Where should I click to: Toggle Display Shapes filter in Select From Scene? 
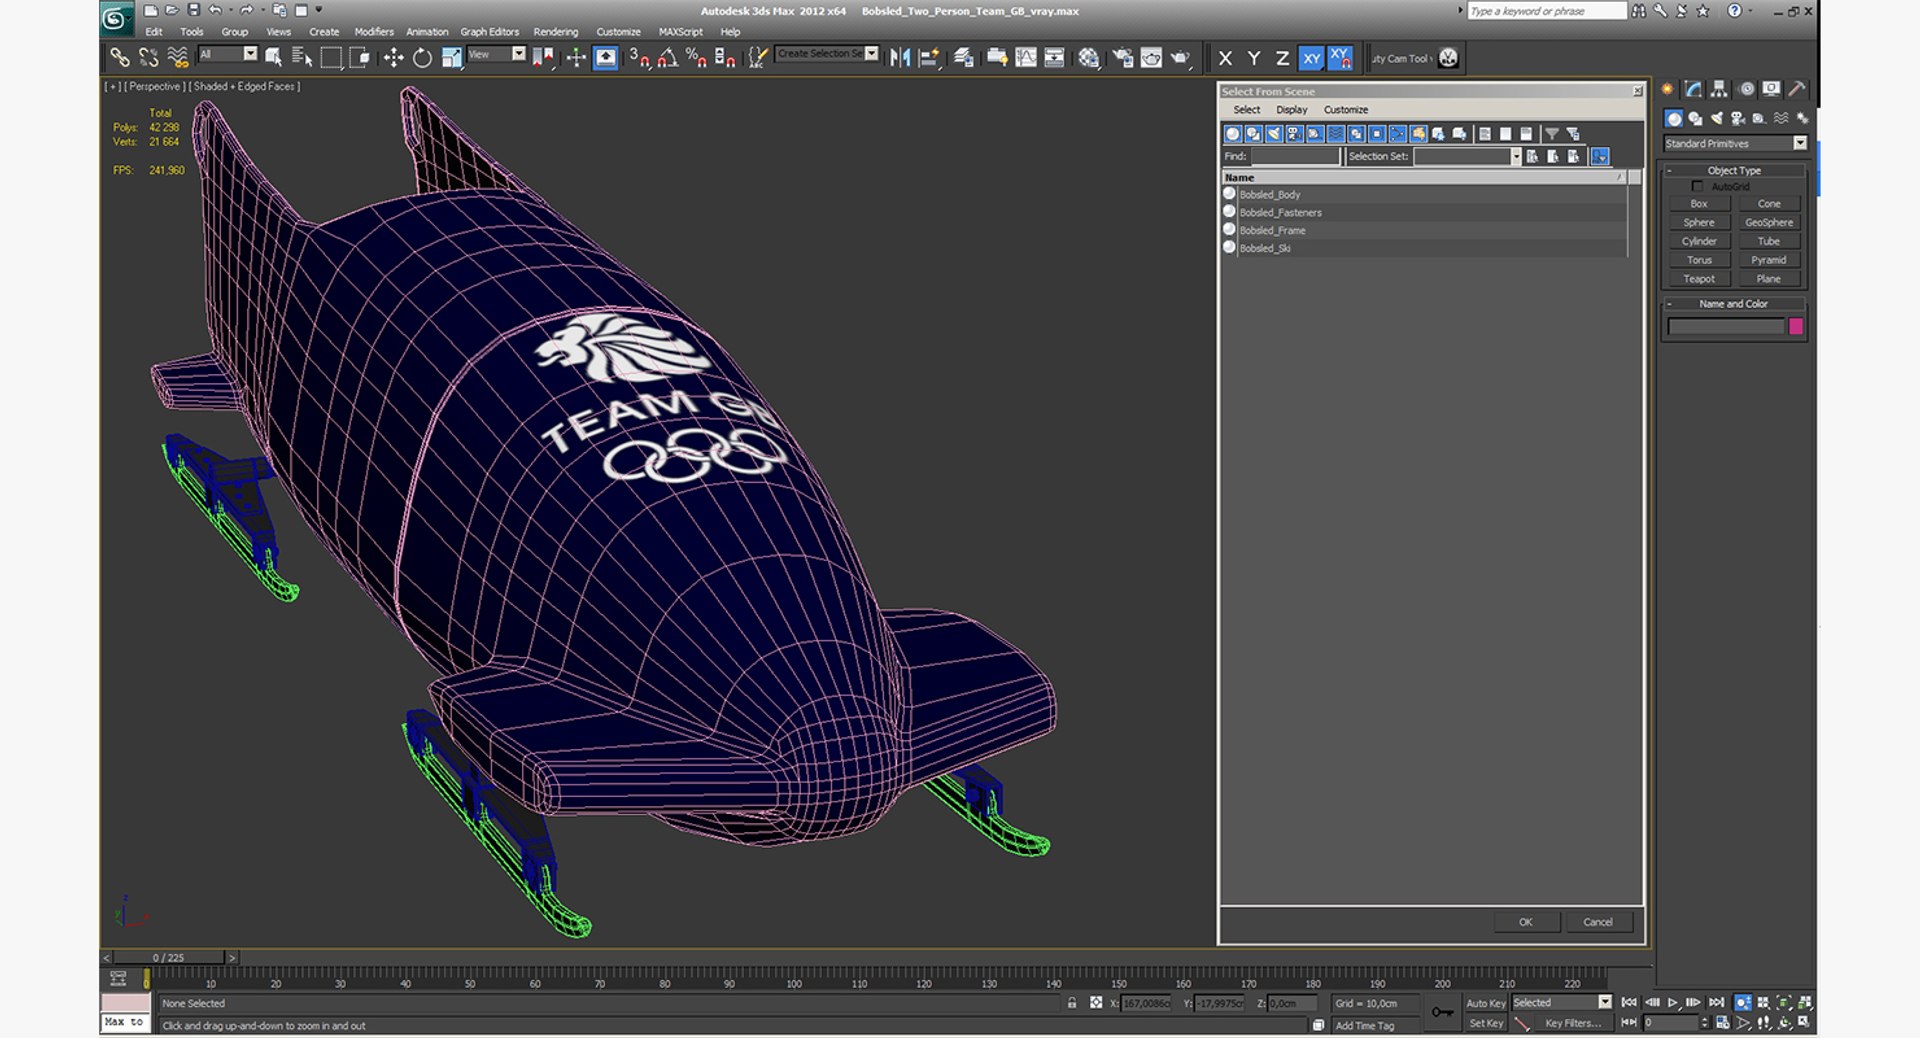(1253, 134)
